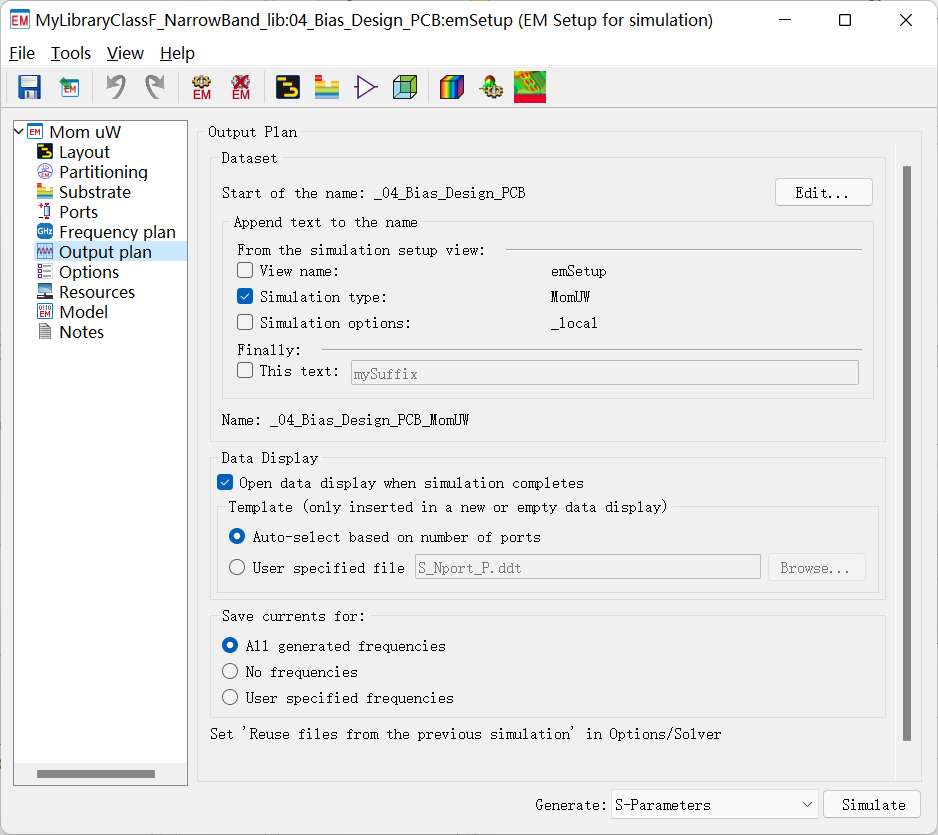Select the Options tree label

89,272
